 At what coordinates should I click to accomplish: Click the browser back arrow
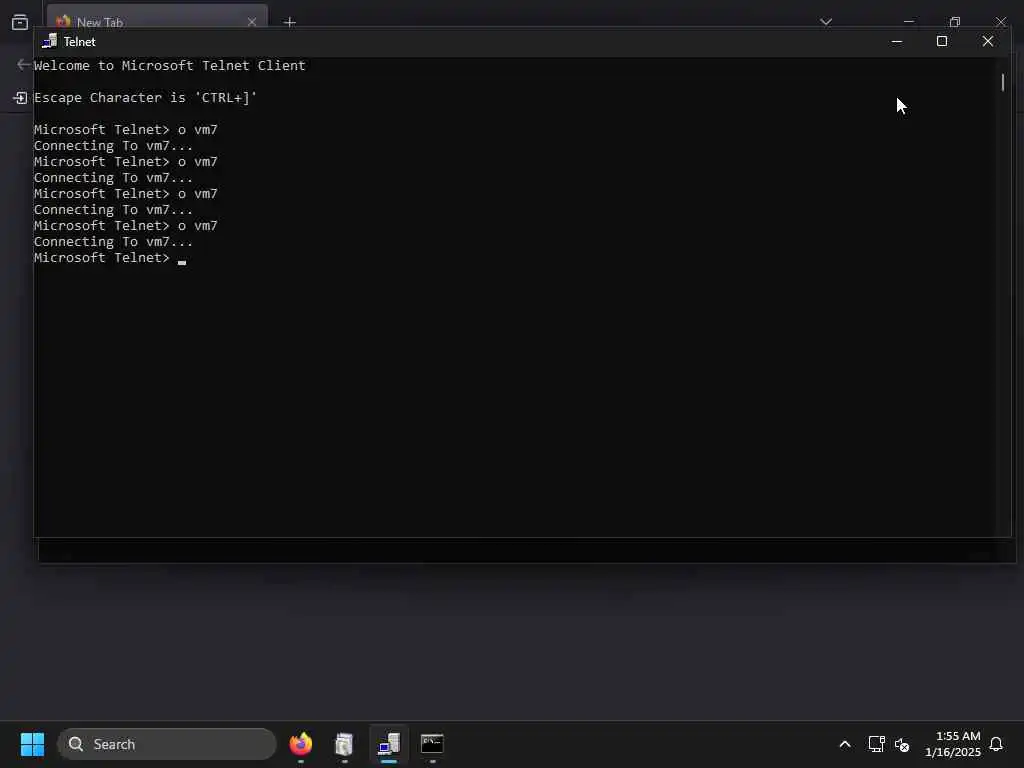23,64
